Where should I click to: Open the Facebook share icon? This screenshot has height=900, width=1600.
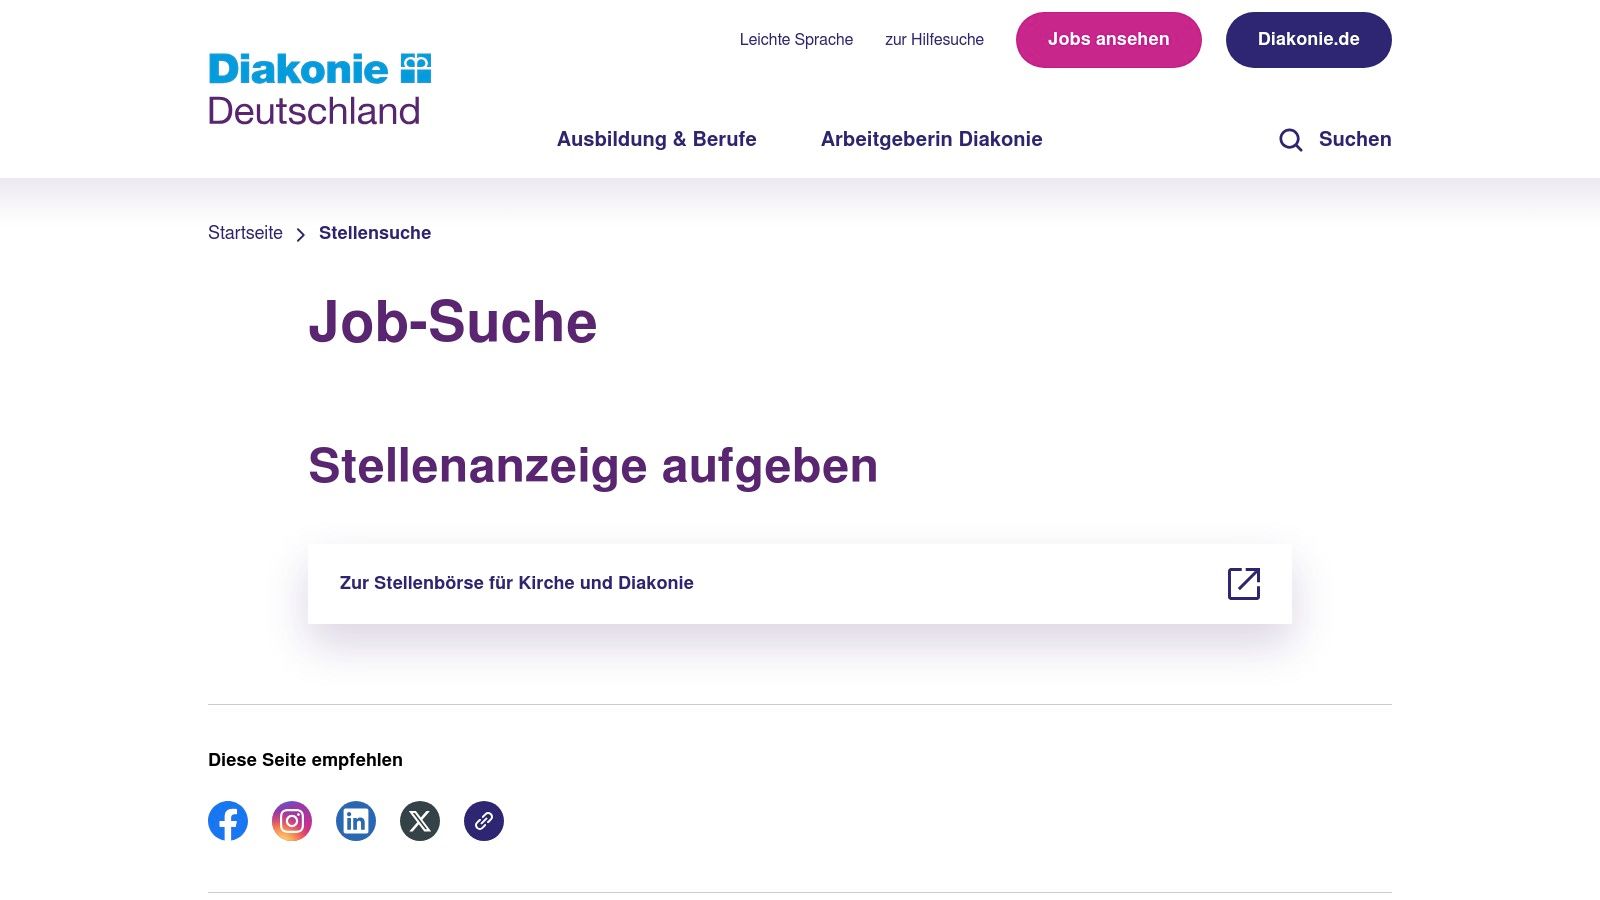[x=228, y=821]
